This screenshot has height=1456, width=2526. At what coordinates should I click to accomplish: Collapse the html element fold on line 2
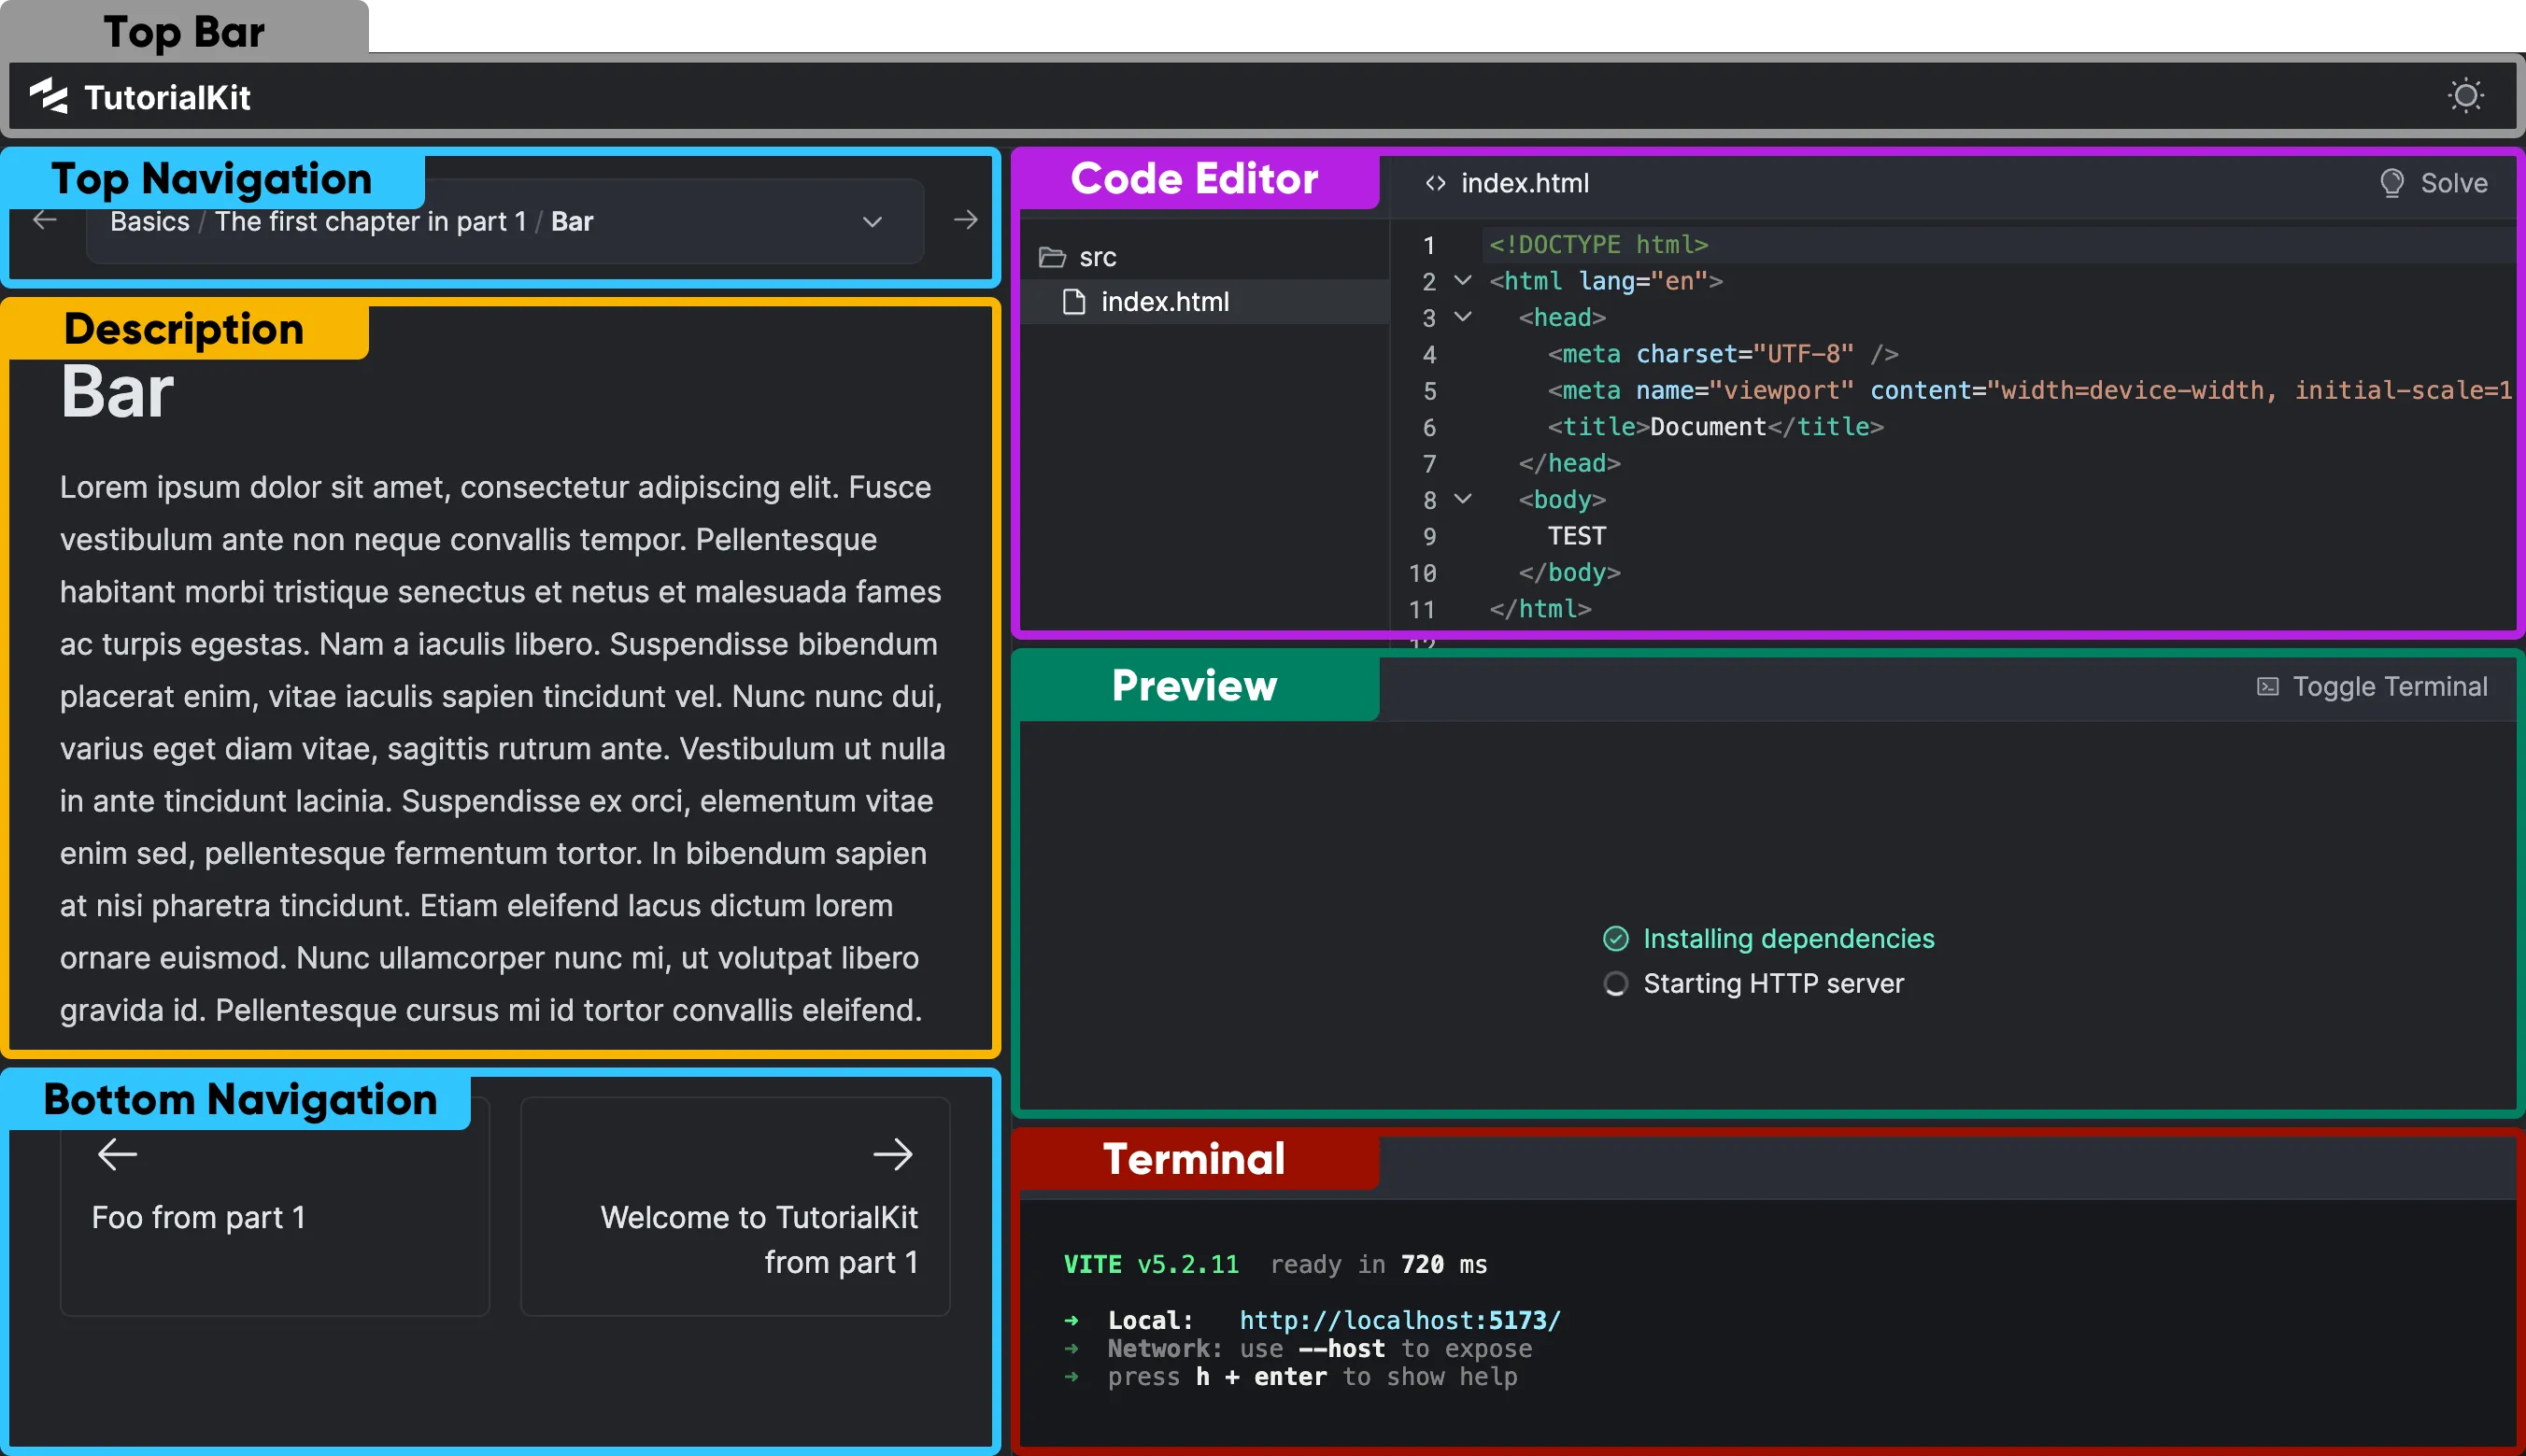[1462, 281]
